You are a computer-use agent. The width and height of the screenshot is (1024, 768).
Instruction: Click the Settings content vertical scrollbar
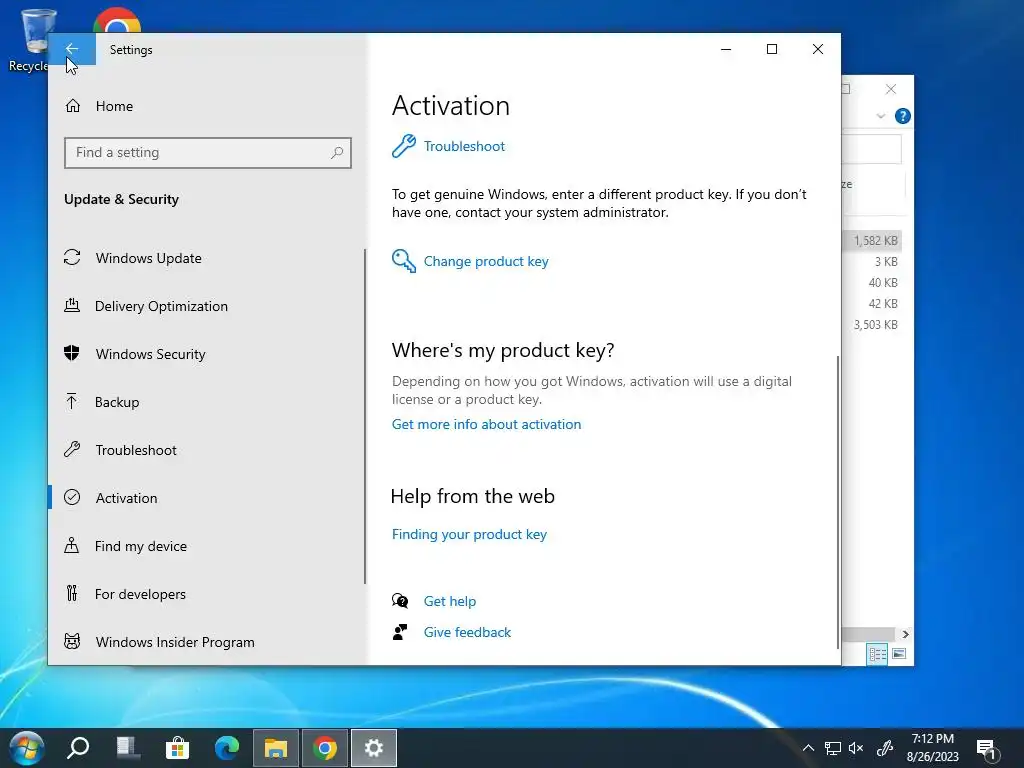(837, 502)
